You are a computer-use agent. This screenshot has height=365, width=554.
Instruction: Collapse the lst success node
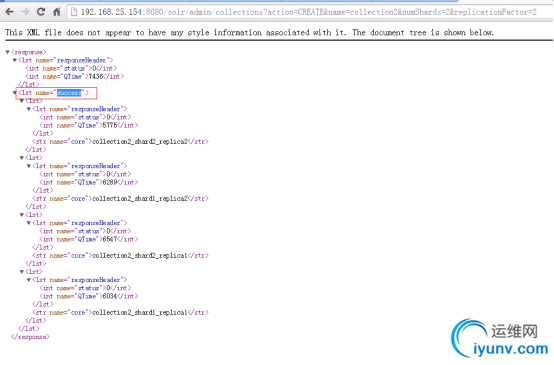pyautogui.click(x=14, y=93)
